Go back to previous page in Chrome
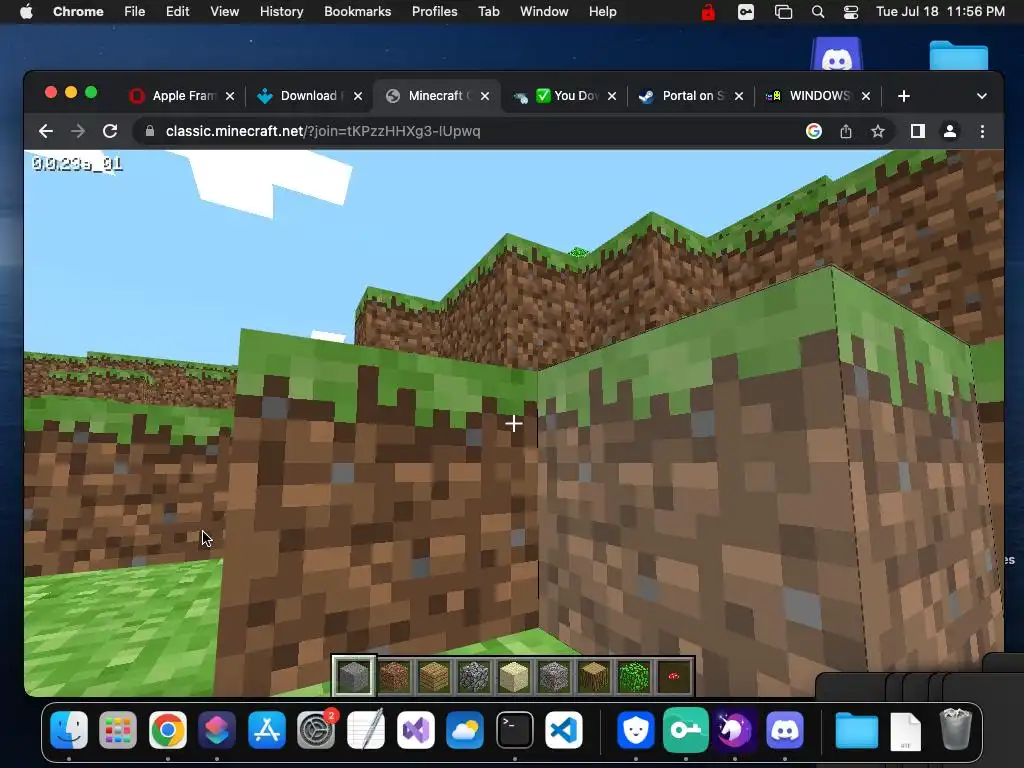 point(46,131)
